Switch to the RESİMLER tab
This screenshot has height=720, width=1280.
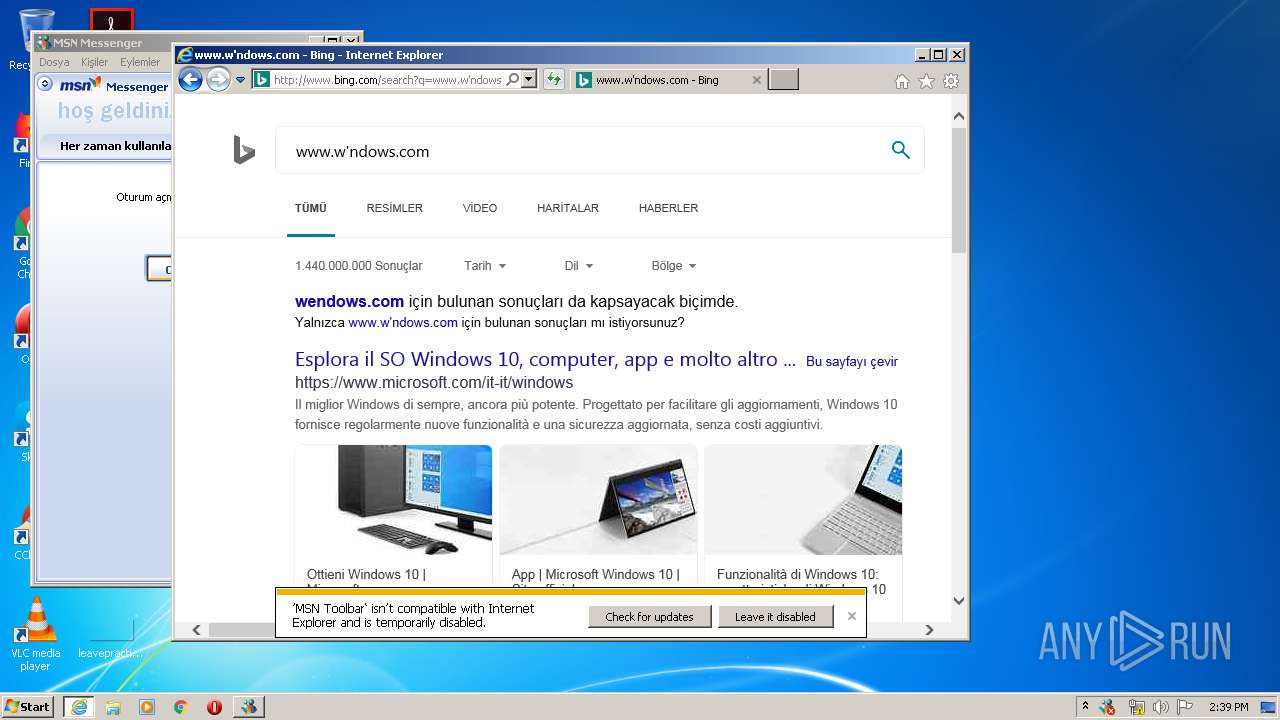[x=395, y=208]
